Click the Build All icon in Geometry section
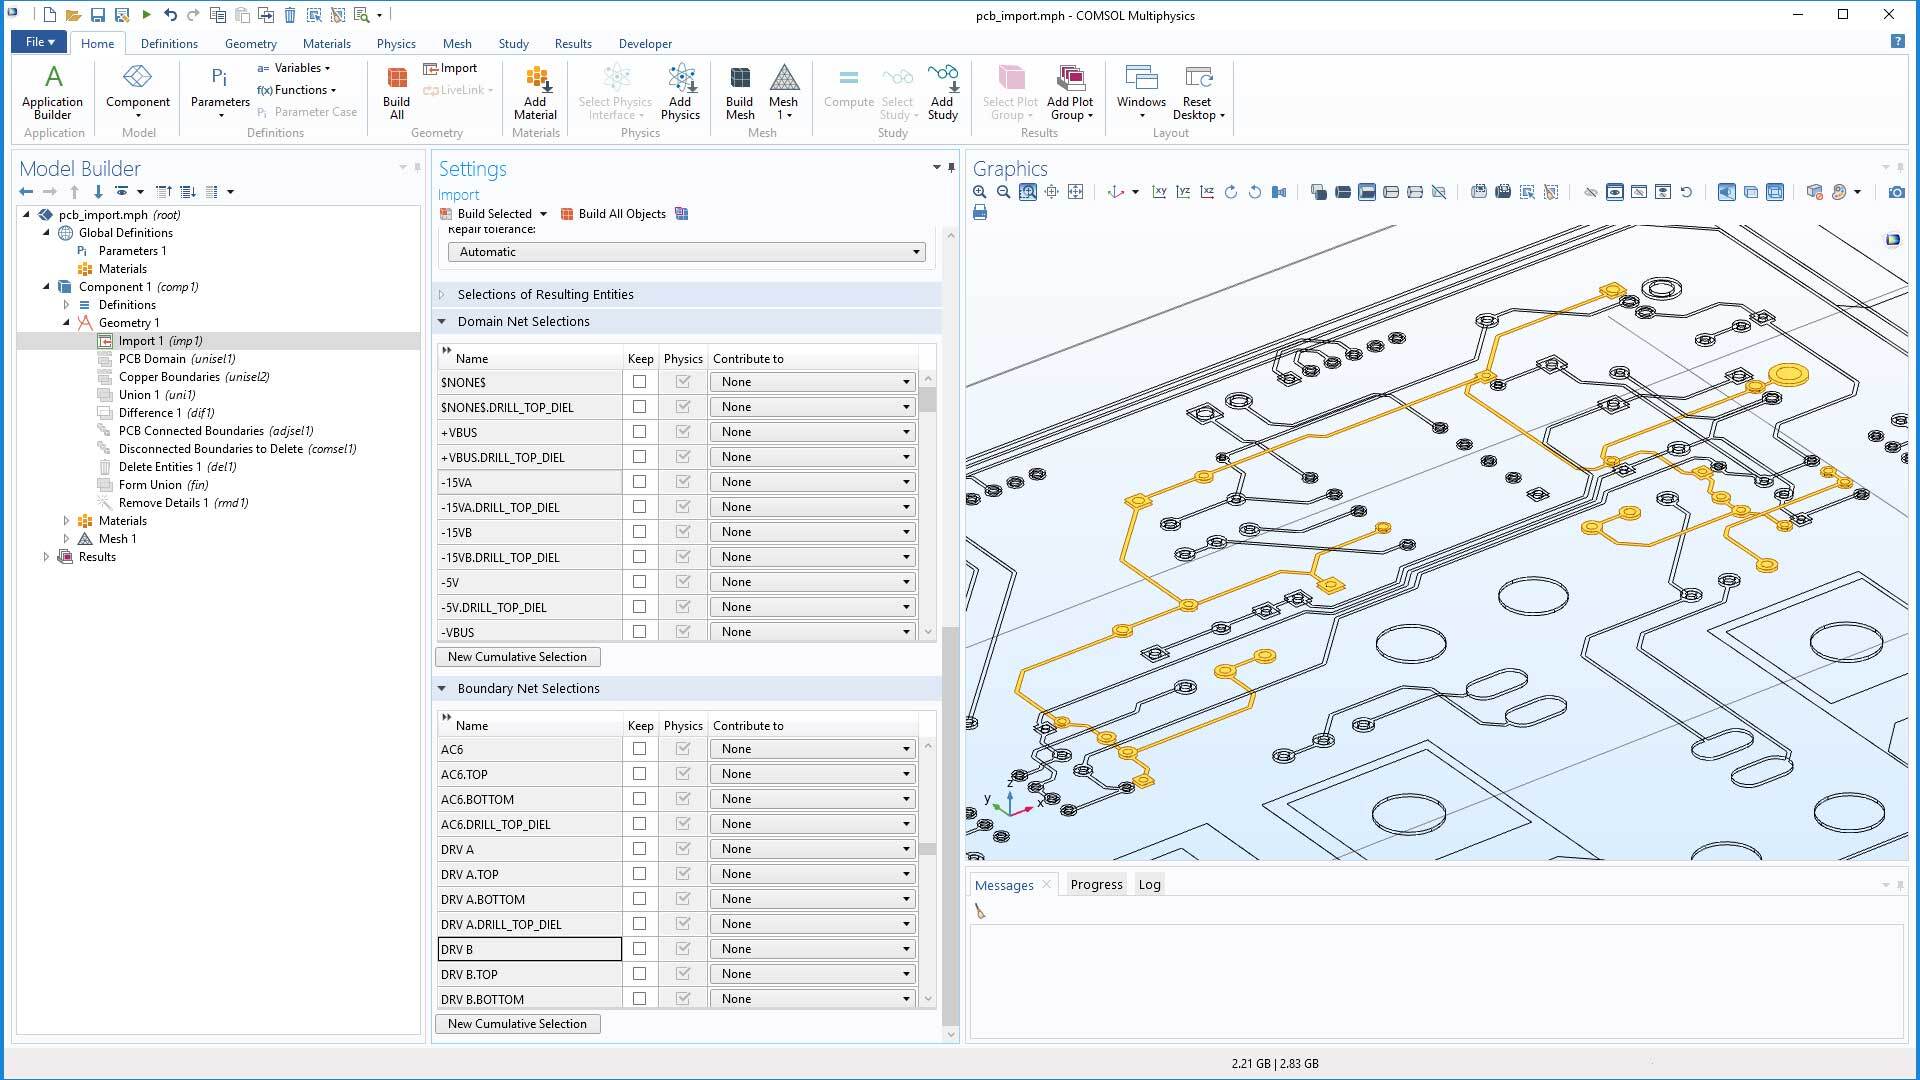The height and width of the screenshot is (1080, 1920). [395, 90]
